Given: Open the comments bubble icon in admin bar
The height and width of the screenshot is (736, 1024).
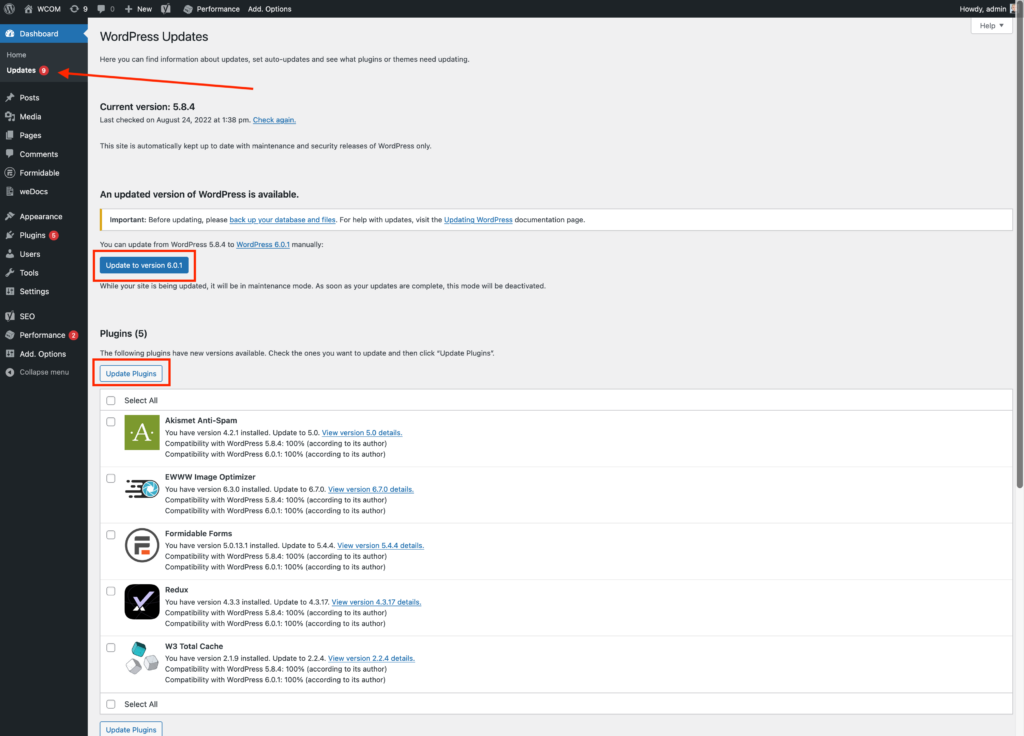Looking at the screenshot, I should [x=101, y=8].
